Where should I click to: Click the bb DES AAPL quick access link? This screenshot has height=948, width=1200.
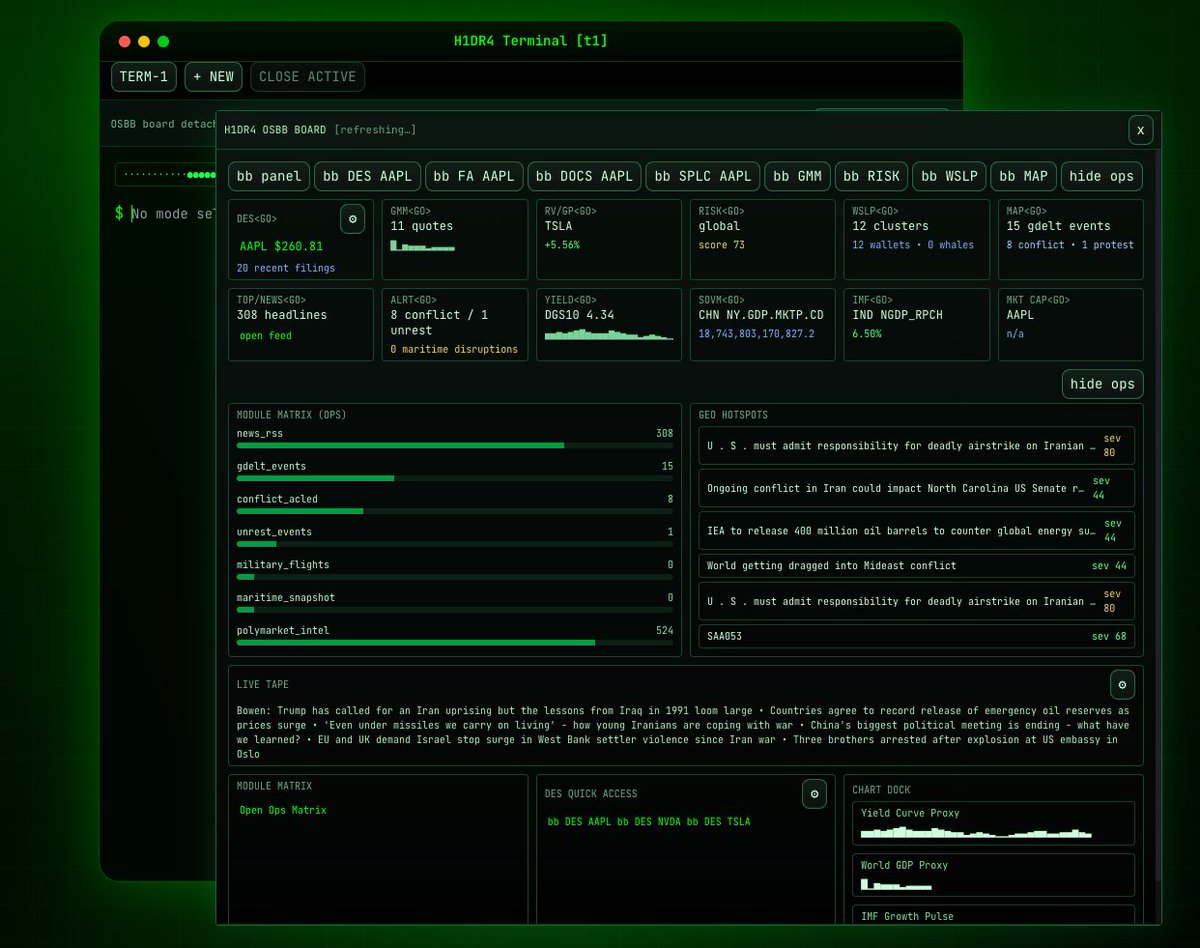[x=579, y=821]
